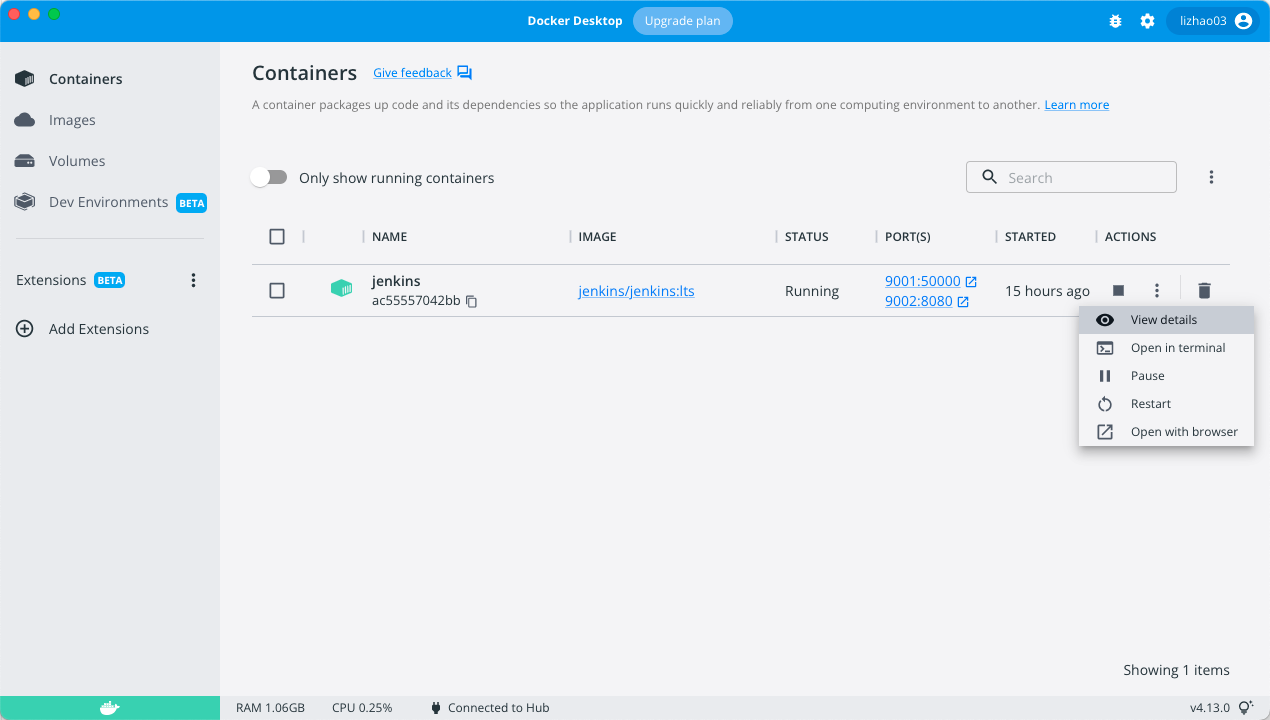Image resolution: width=1270 pixels, height=720 pixels.
Task: Sort by the STATUS column header
Action: coord(807,237)
